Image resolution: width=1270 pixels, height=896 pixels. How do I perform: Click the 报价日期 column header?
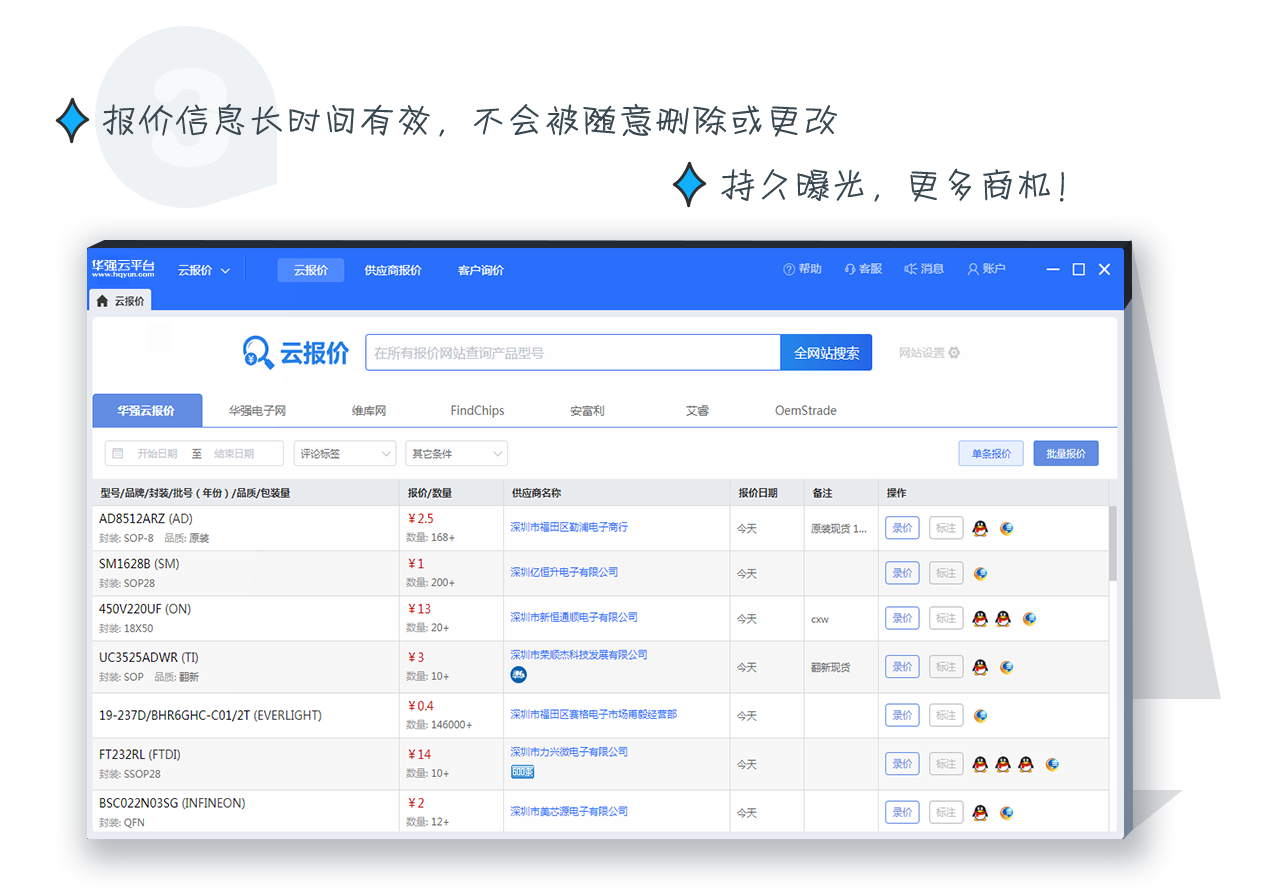click(x=757, y=493)
